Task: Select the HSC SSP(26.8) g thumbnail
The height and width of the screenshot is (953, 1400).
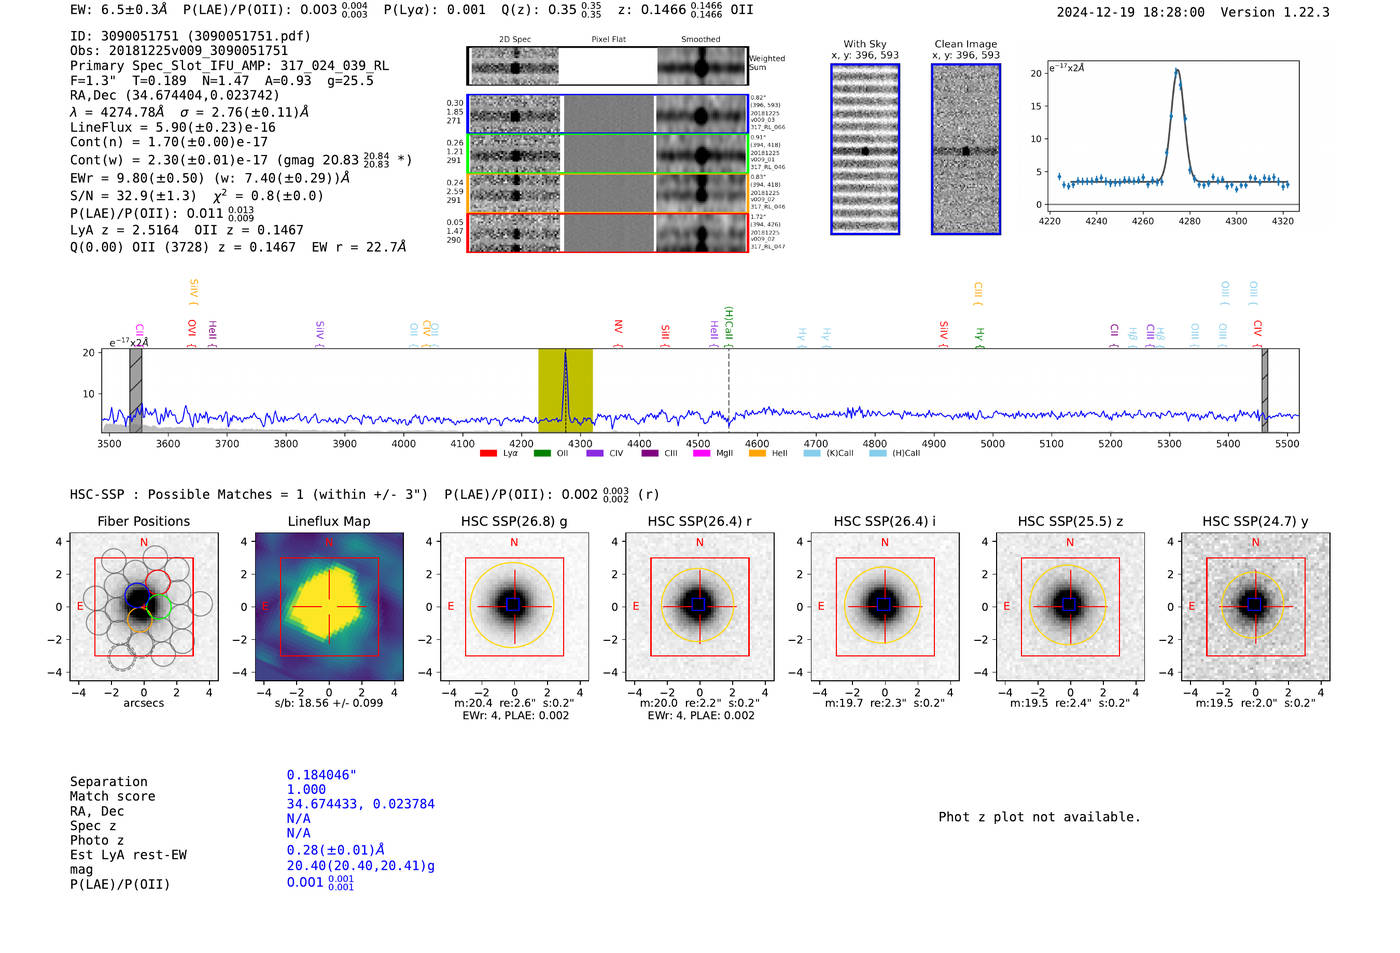Action: 514,606
